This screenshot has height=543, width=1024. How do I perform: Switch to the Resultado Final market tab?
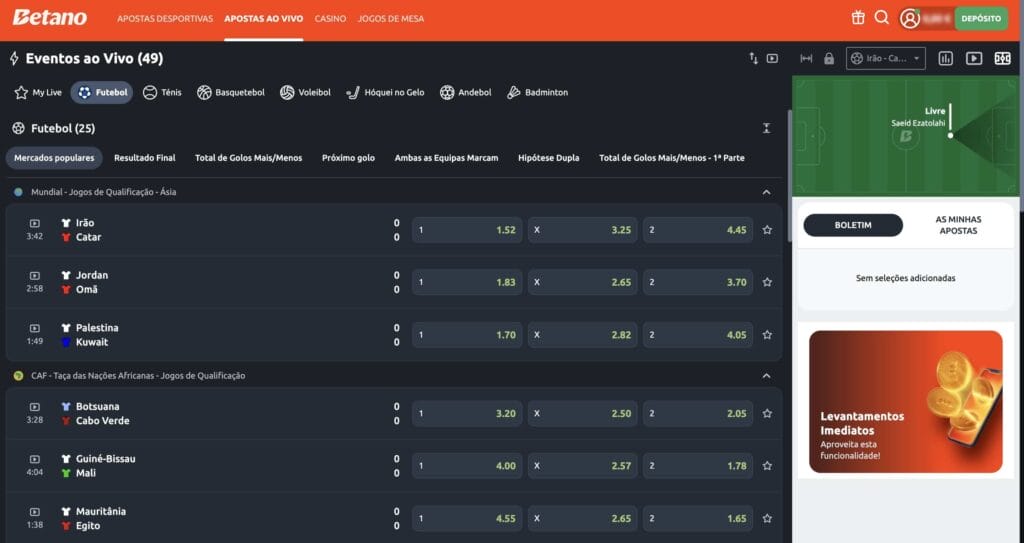tap(144, 157)
